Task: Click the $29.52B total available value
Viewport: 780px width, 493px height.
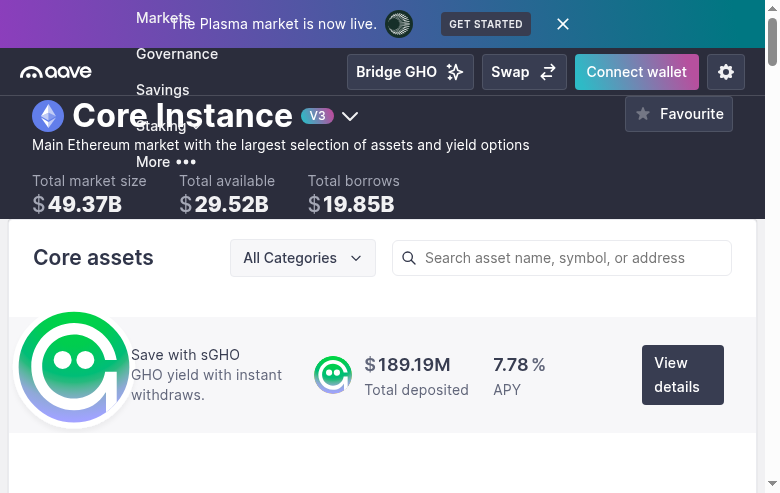Action: [224, 204]
